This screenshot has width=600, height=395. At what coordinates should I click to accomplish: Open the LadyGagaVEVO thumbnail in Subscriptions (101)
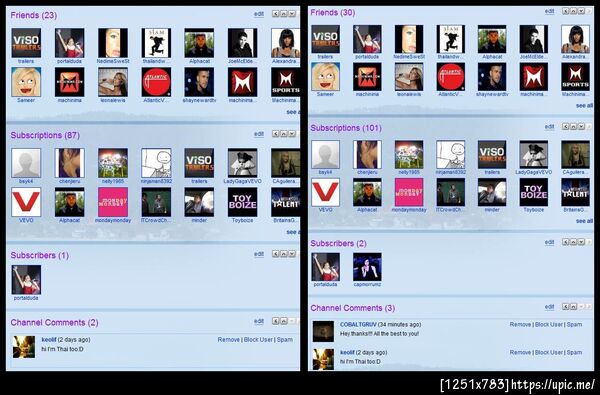click(533, 154)
